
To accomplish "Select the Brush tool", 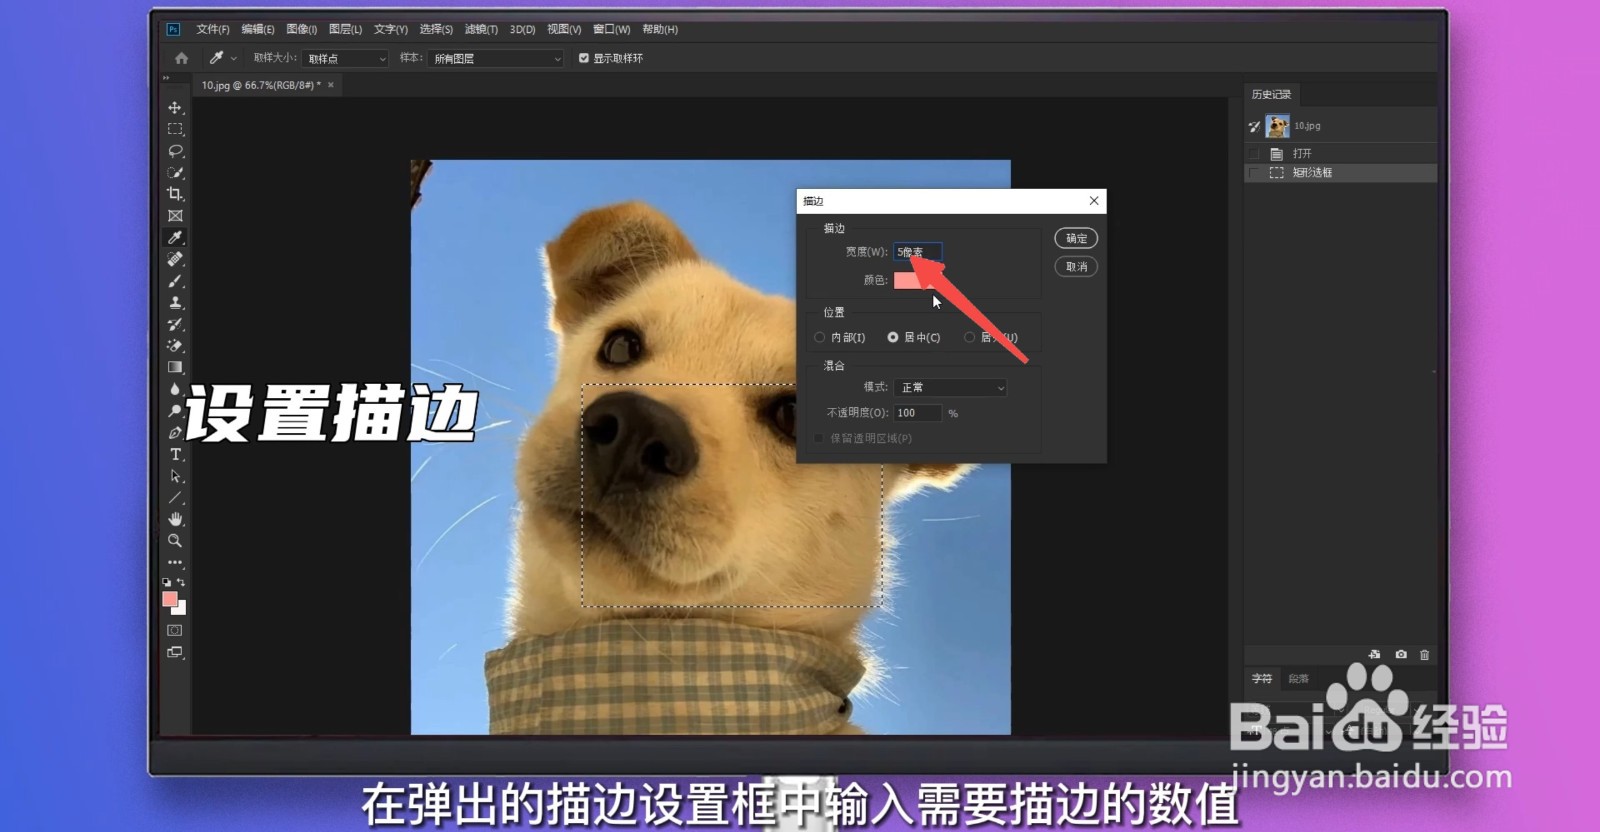I will (175, 281).
